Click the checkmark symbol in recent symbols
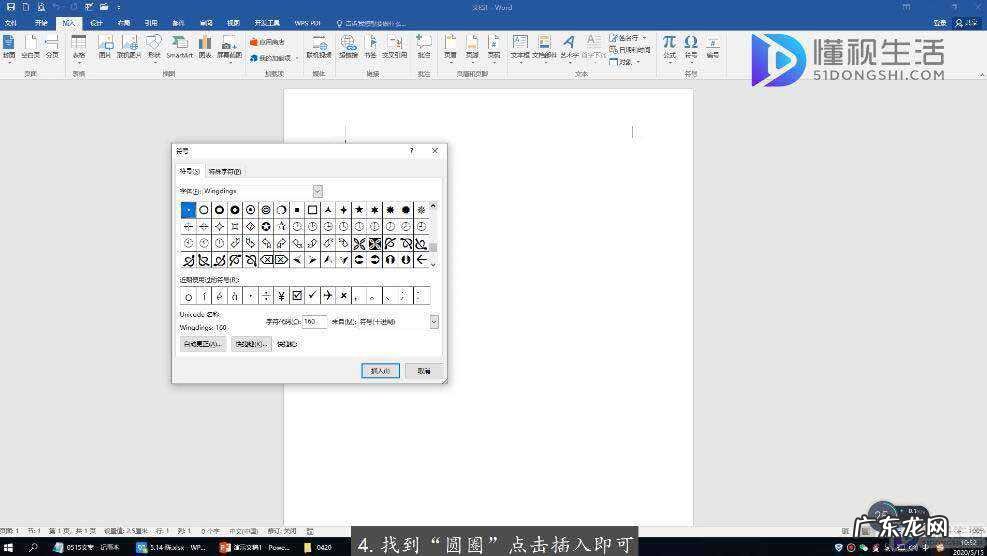This screenshot has height=556, width=987. [x=312, y=296]
